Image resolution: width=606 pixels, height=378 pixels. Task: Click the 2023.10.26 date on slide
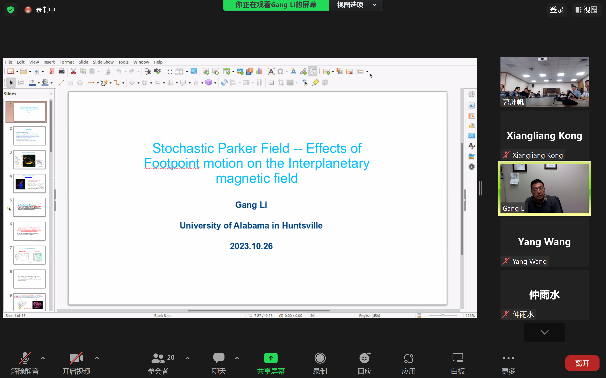coord(251,246)
